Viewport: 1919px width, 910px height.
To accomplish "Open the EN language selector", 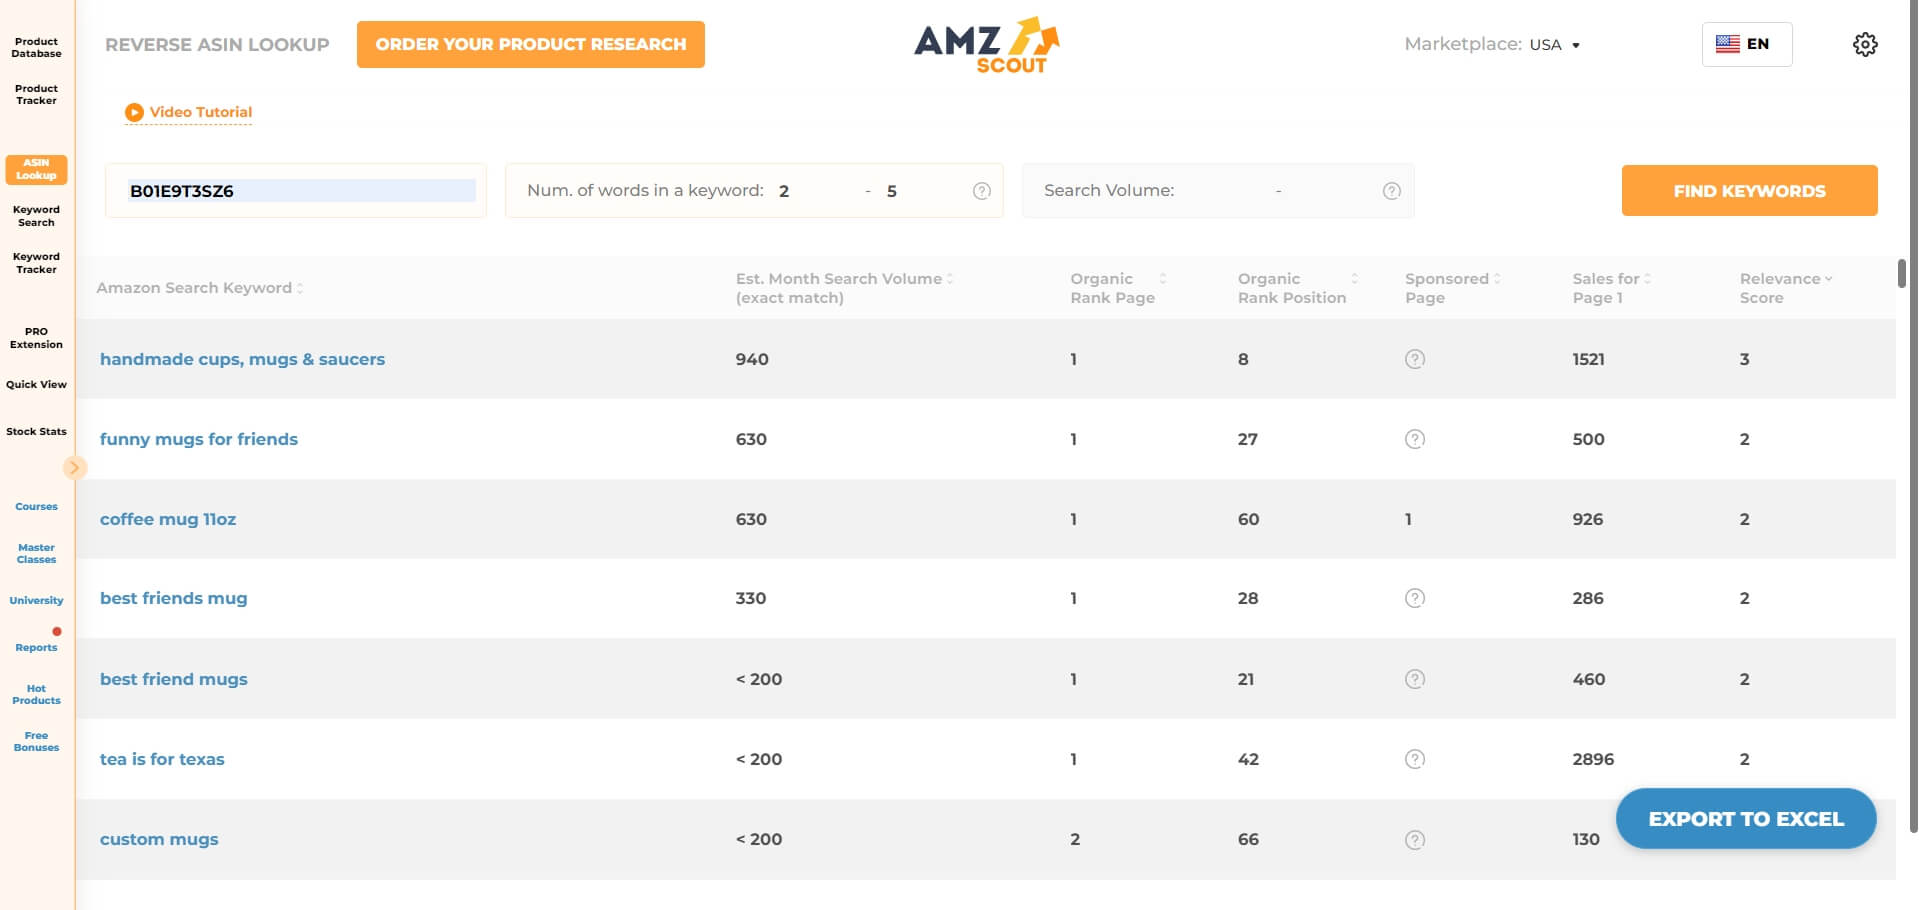I will pos(1747,44).
